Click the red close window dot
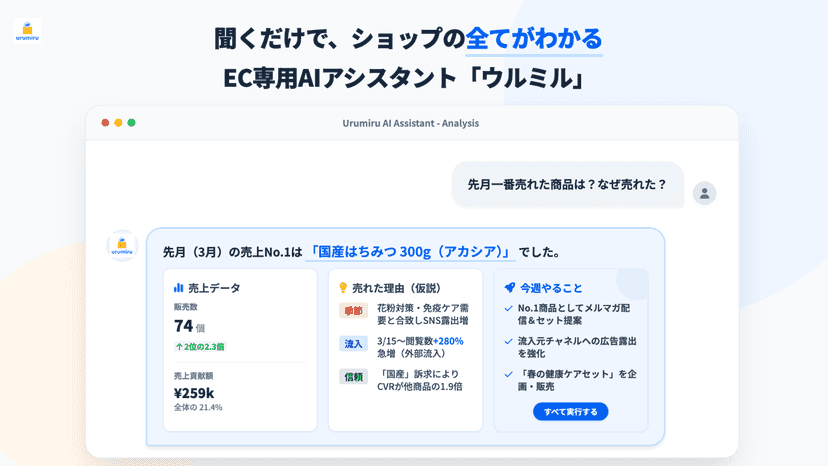828x466 pixels. (105, 123)
